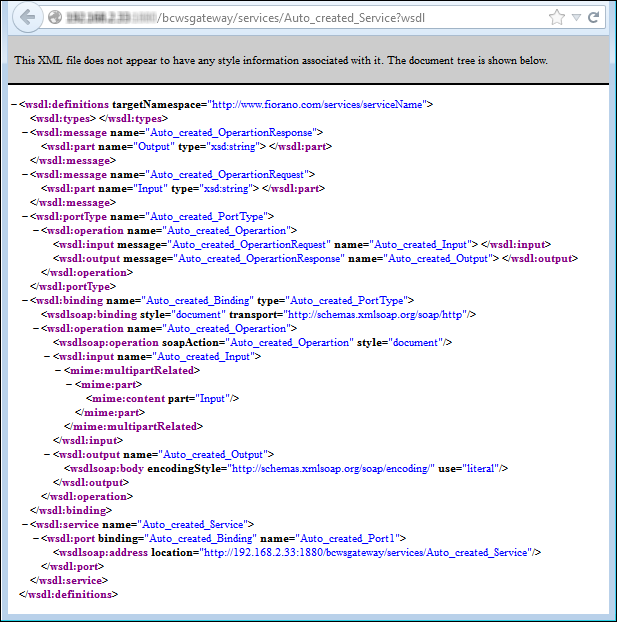Click the browser back arrow button
Viewport: 617px width, 622px height.
tap(27, 17)
